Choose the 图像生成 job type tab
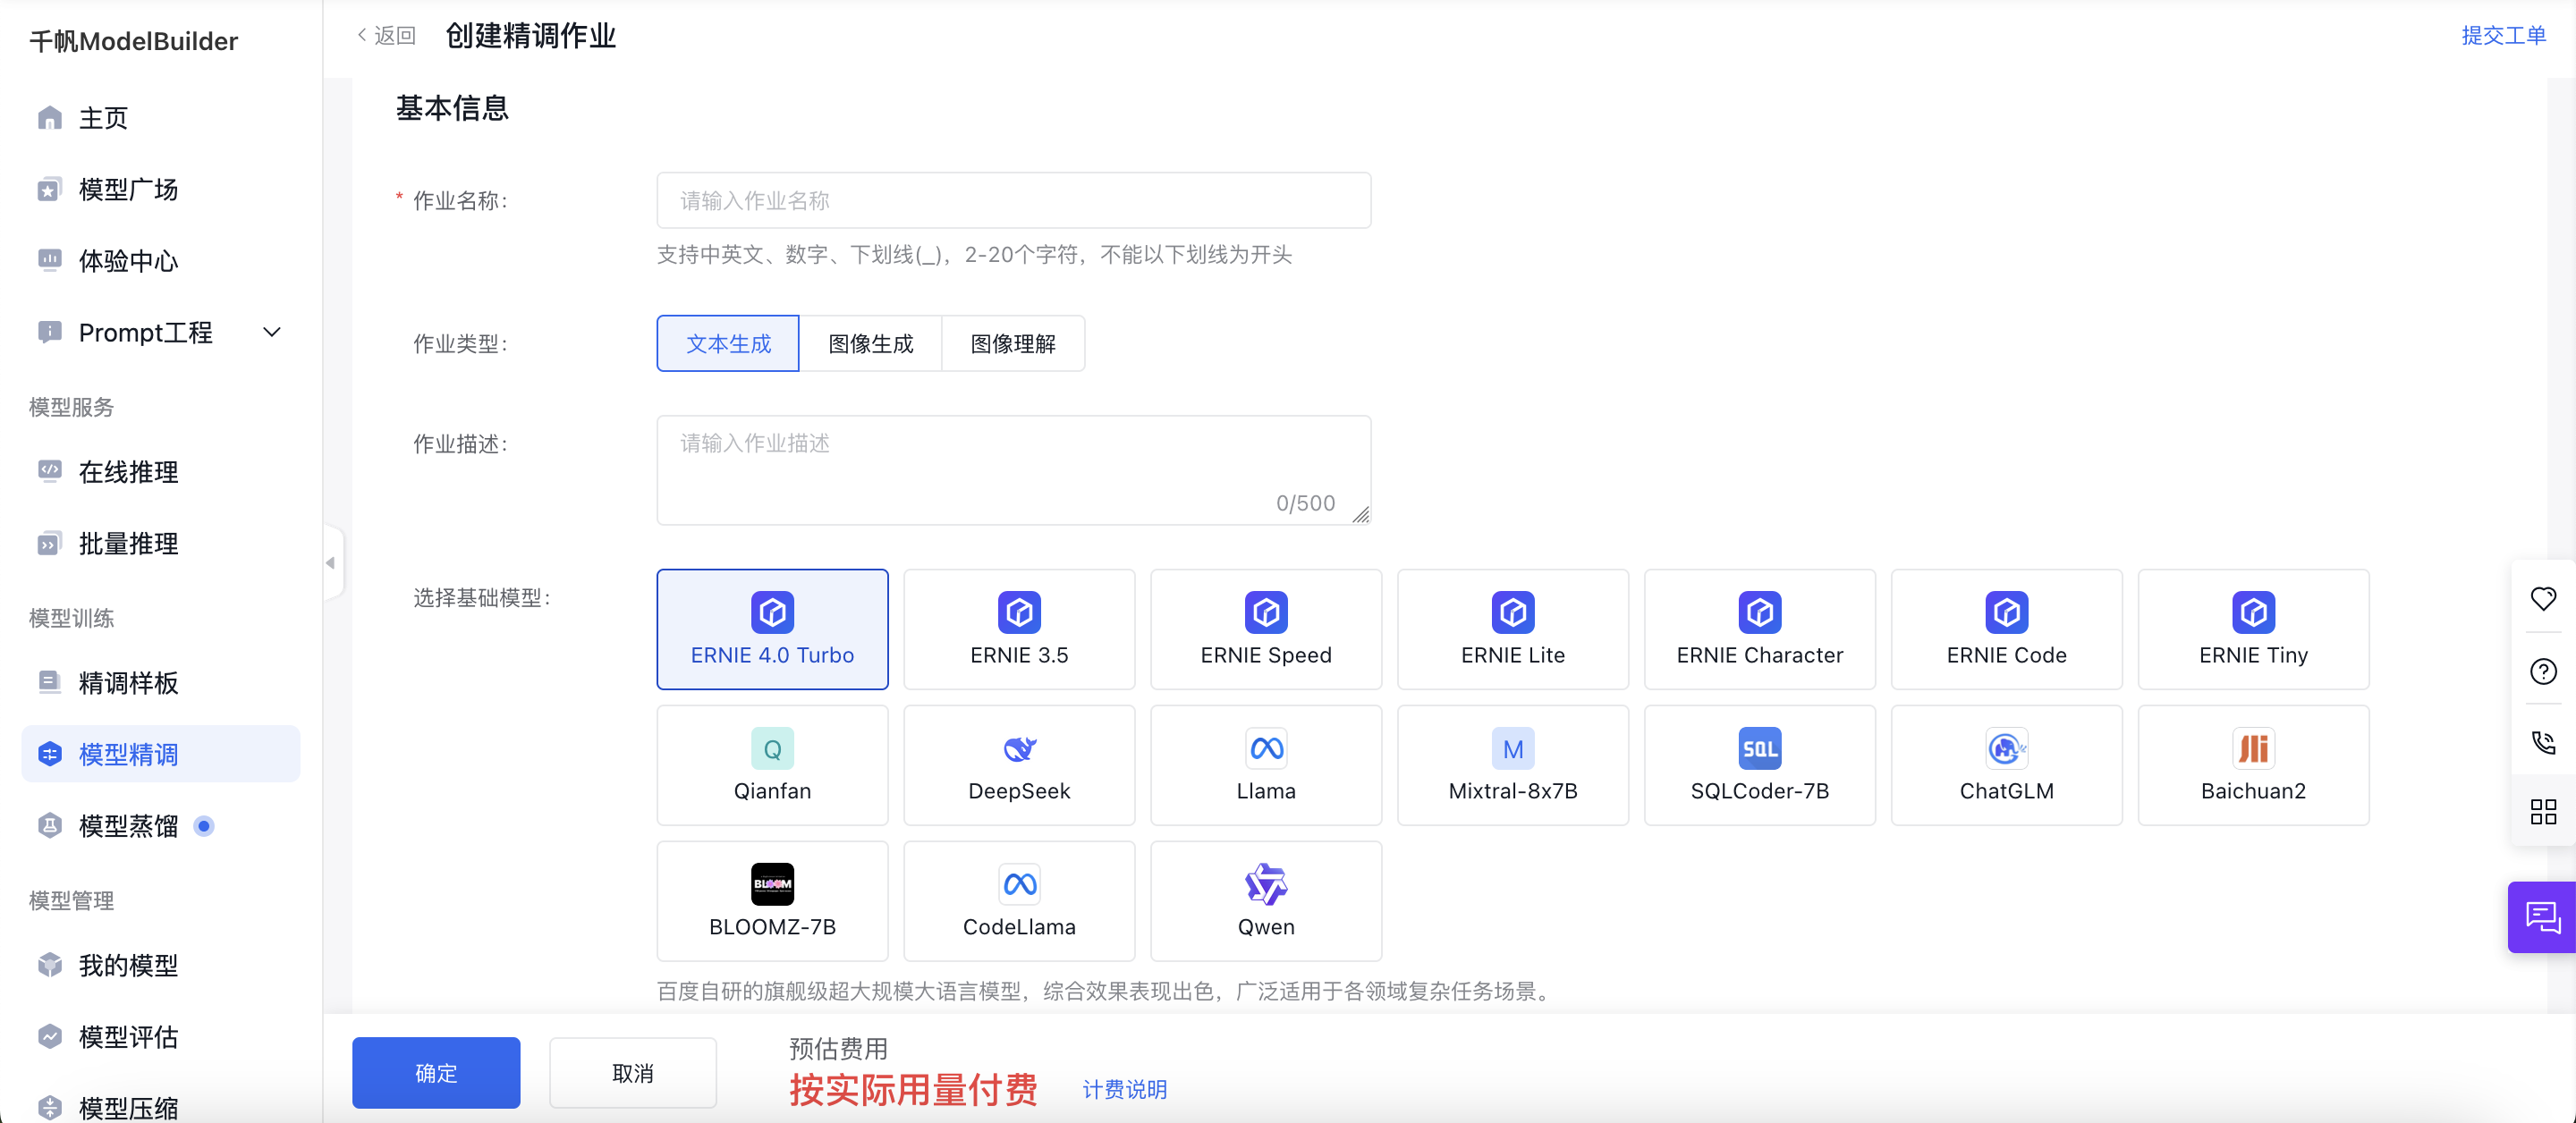Screen dimensions: 2576x1123 click(x=870, y=343)
